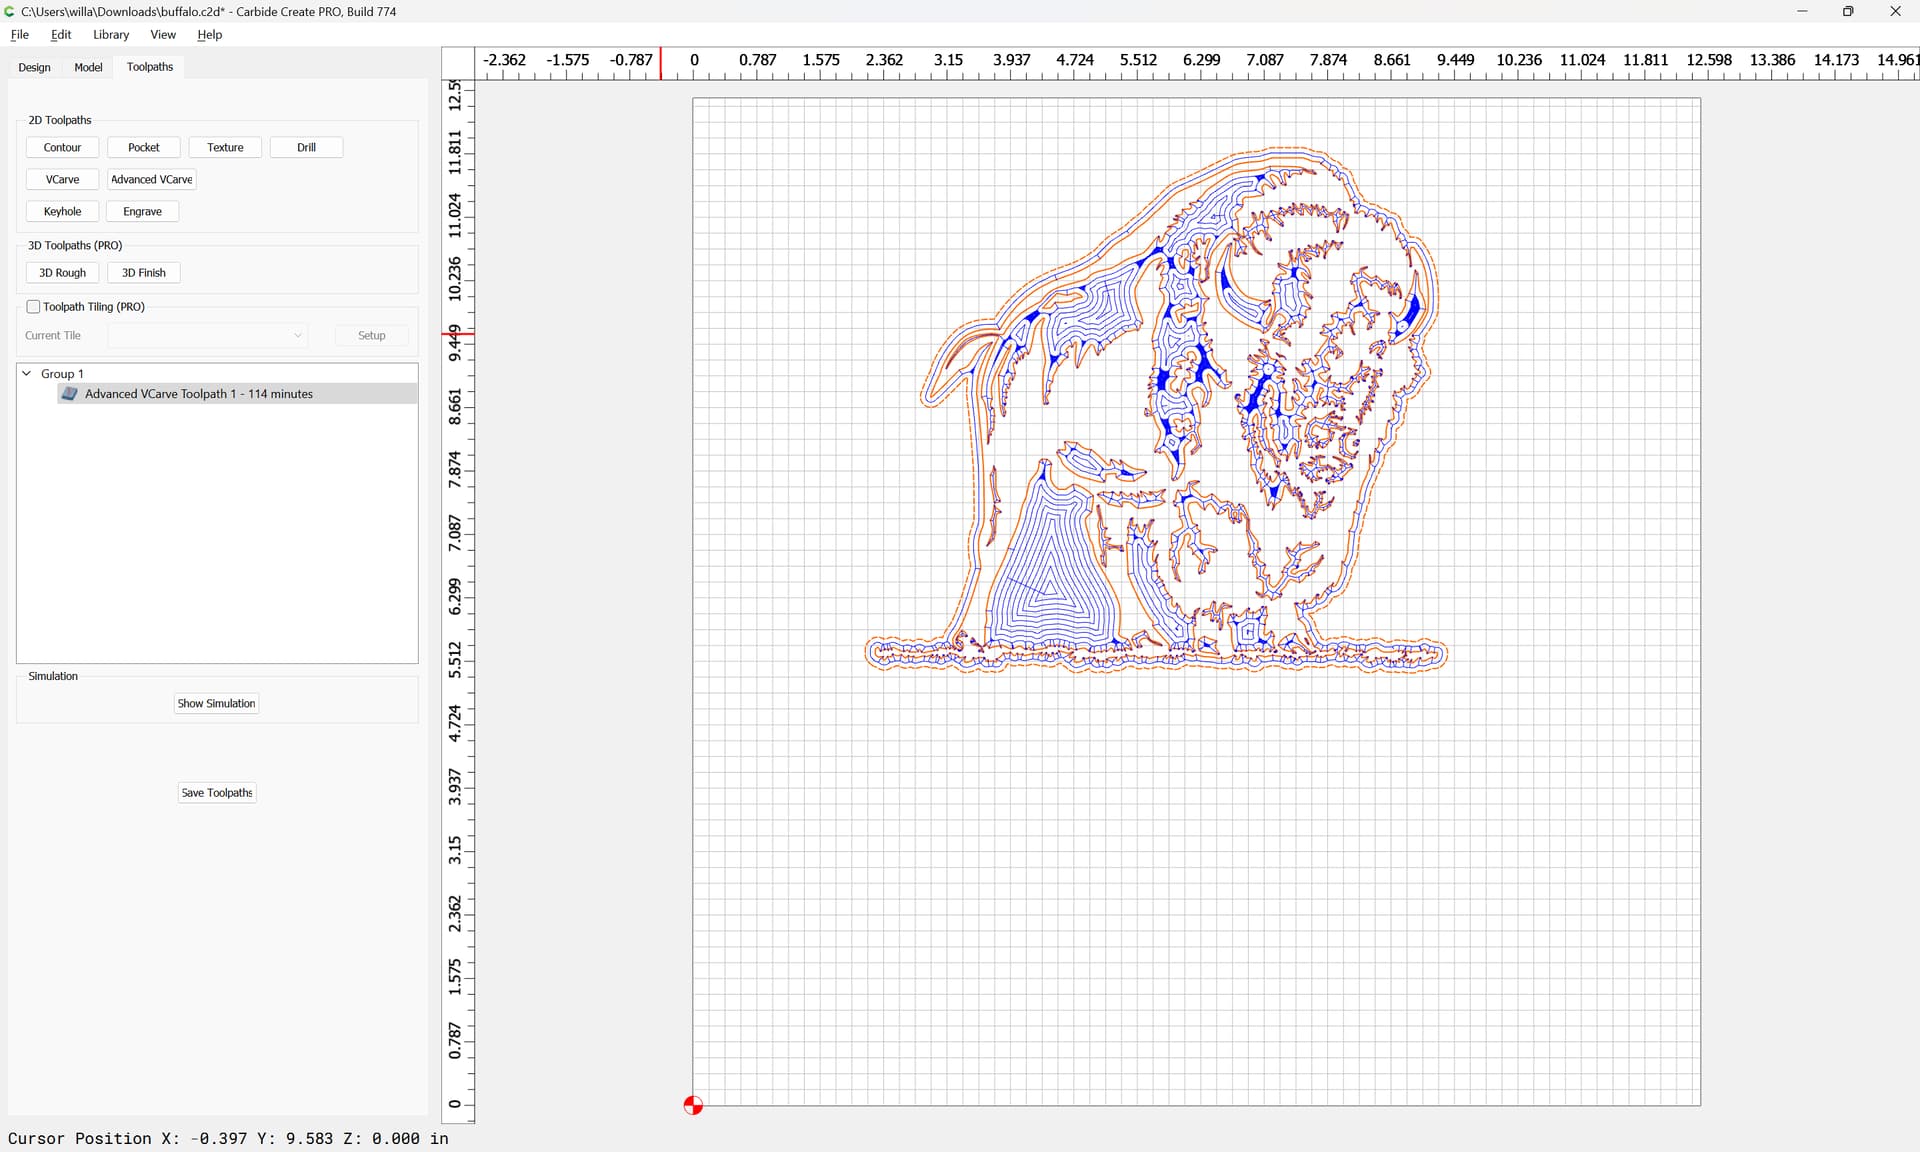Screen dimensions: 1920x1152
Task: Select Advanced VCarve Toolpath 1 row
Action: [238, 394]
